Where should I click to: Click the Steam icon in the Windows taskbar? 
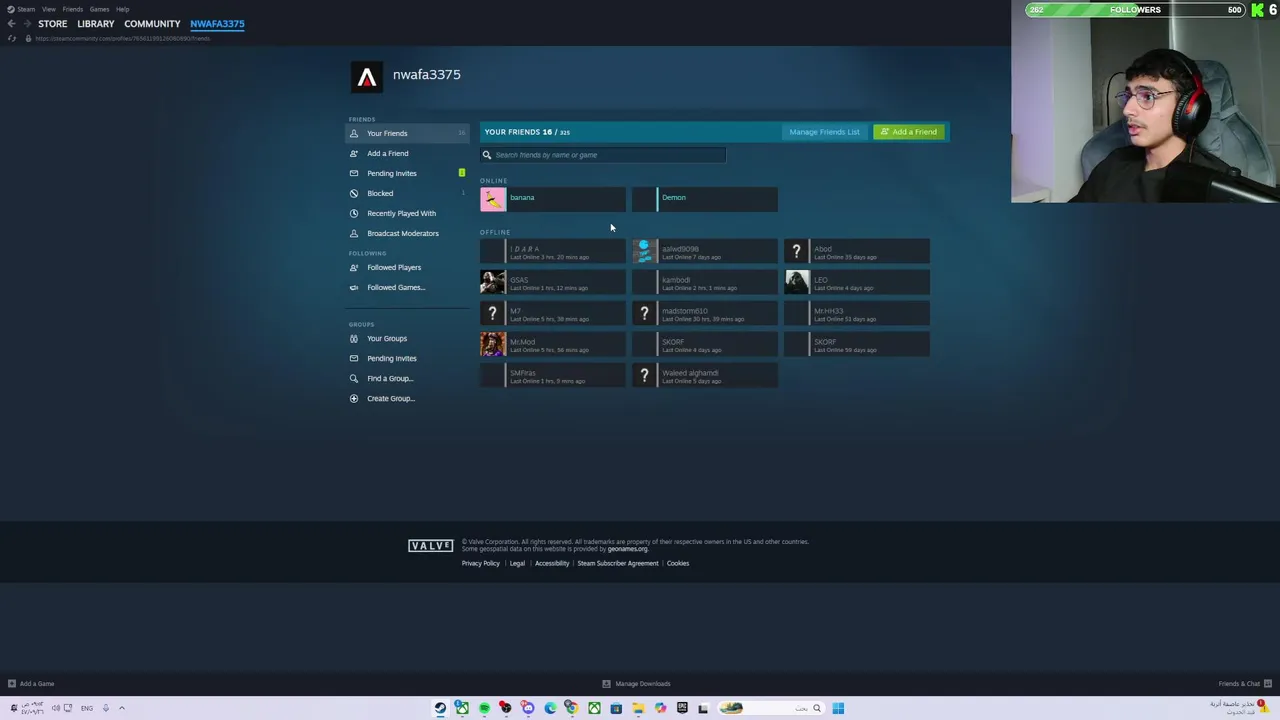tap(440, 708)
